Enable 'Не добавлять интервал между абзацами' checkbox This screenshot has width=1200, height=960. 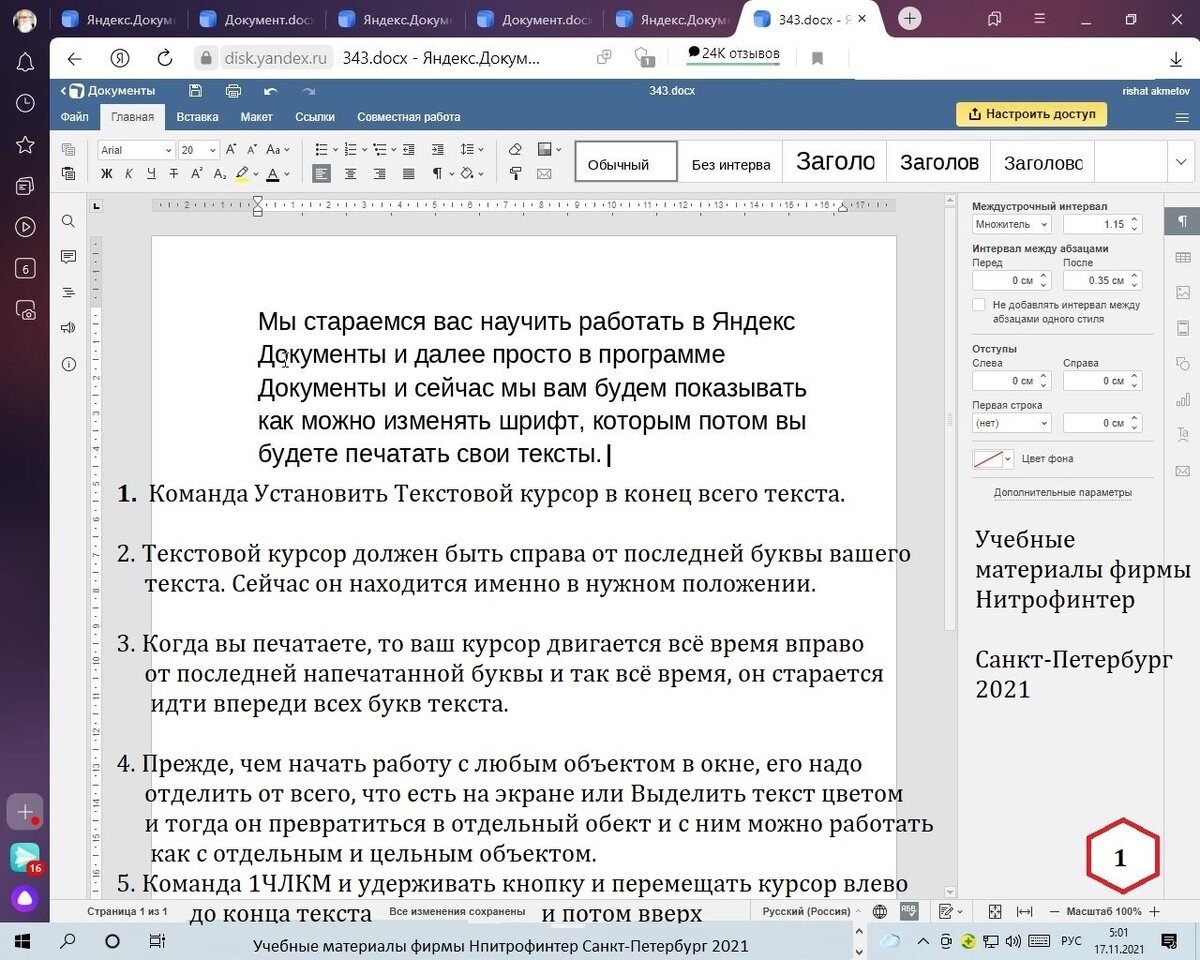pos(978,305)
